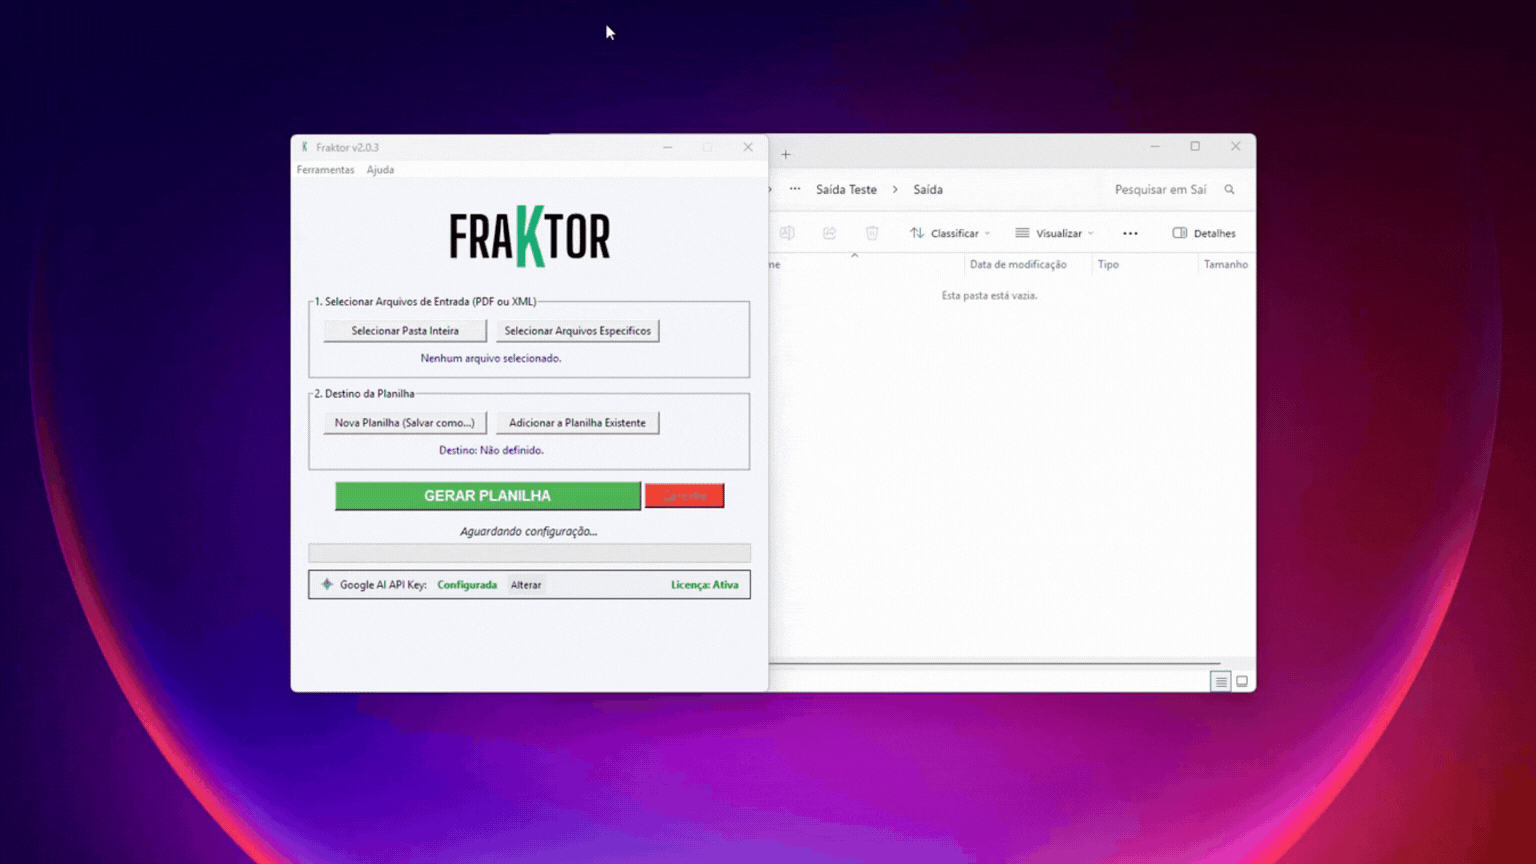
Task: Switch to compact list view toggle
Action: tap(1221, 681)
